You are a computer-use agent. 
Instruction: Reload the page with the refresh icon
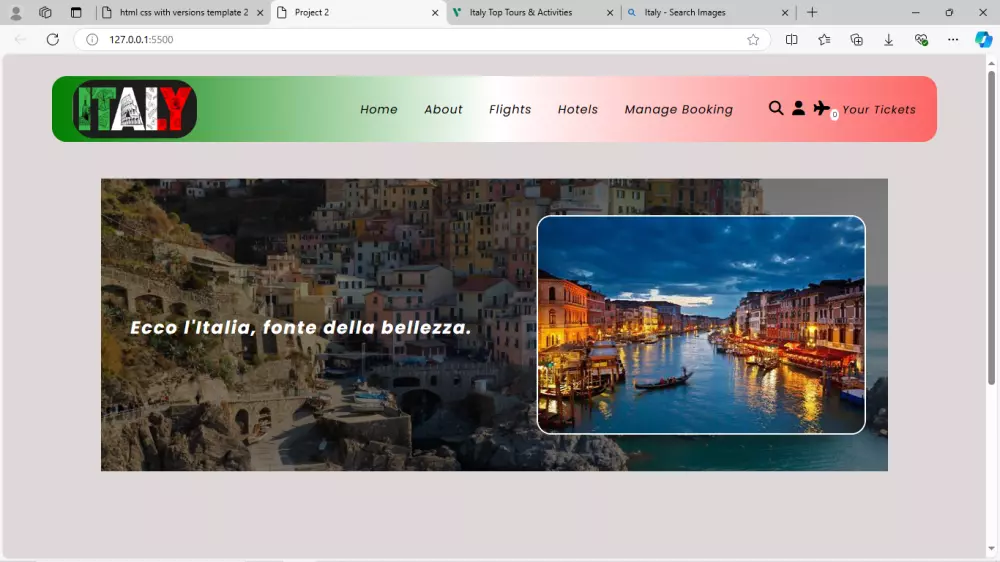[x=53, y=40]
